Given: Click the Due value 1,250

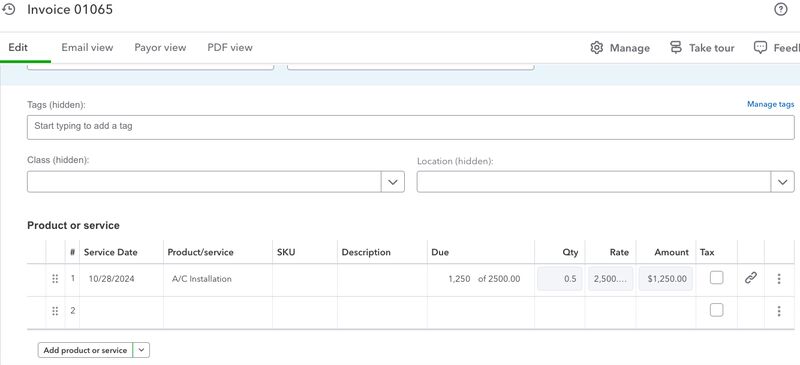Looking at the screenshot, I should [459, 279].
